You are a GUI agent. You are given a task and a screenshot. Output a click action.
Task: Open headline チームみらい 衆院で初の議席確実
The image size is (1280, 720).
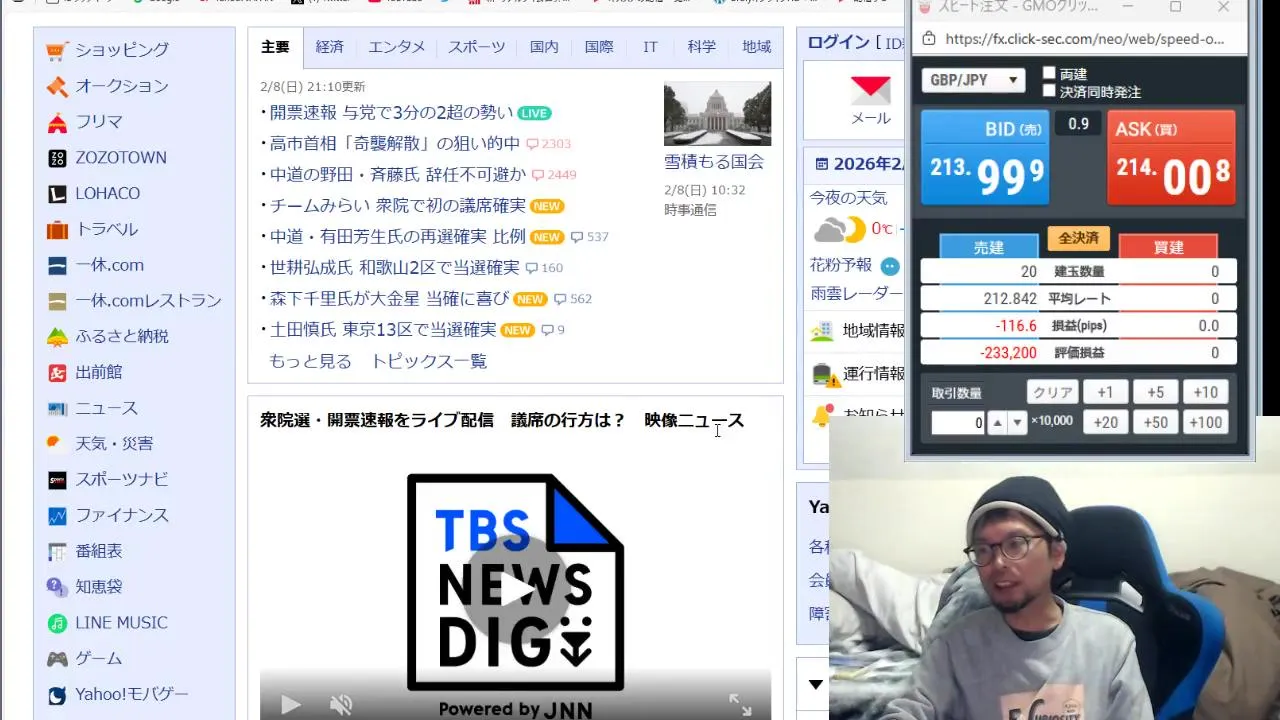[398, 206]
